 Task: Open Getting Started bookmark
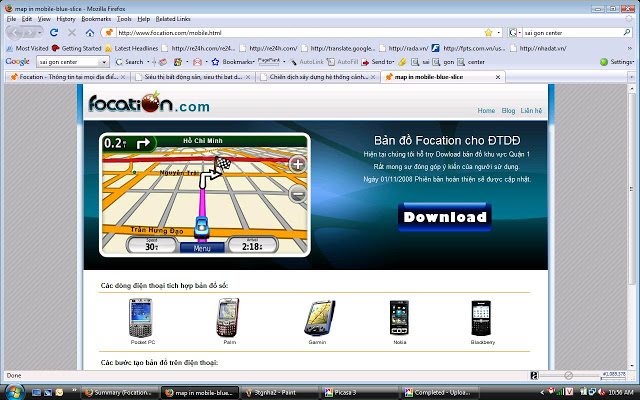[x=76, y=48]
